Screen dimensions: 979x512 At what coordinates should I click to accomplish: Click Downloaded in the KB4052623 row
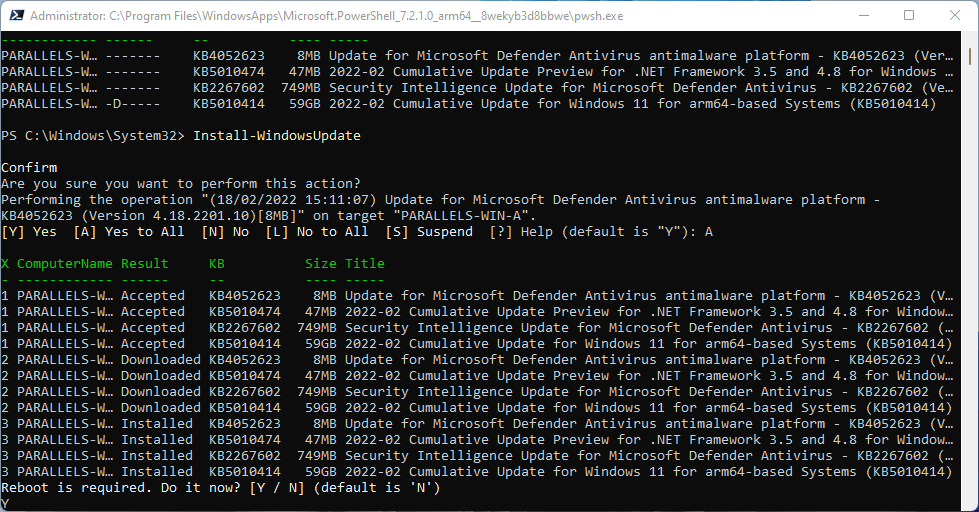tap(160, 360)
